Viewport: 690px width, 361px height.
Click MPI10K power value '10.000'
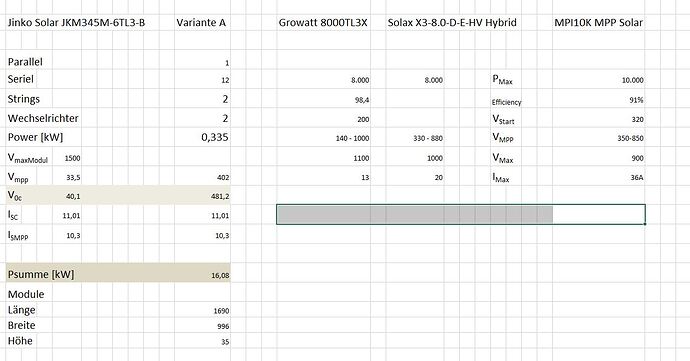[x=632, y=80]
